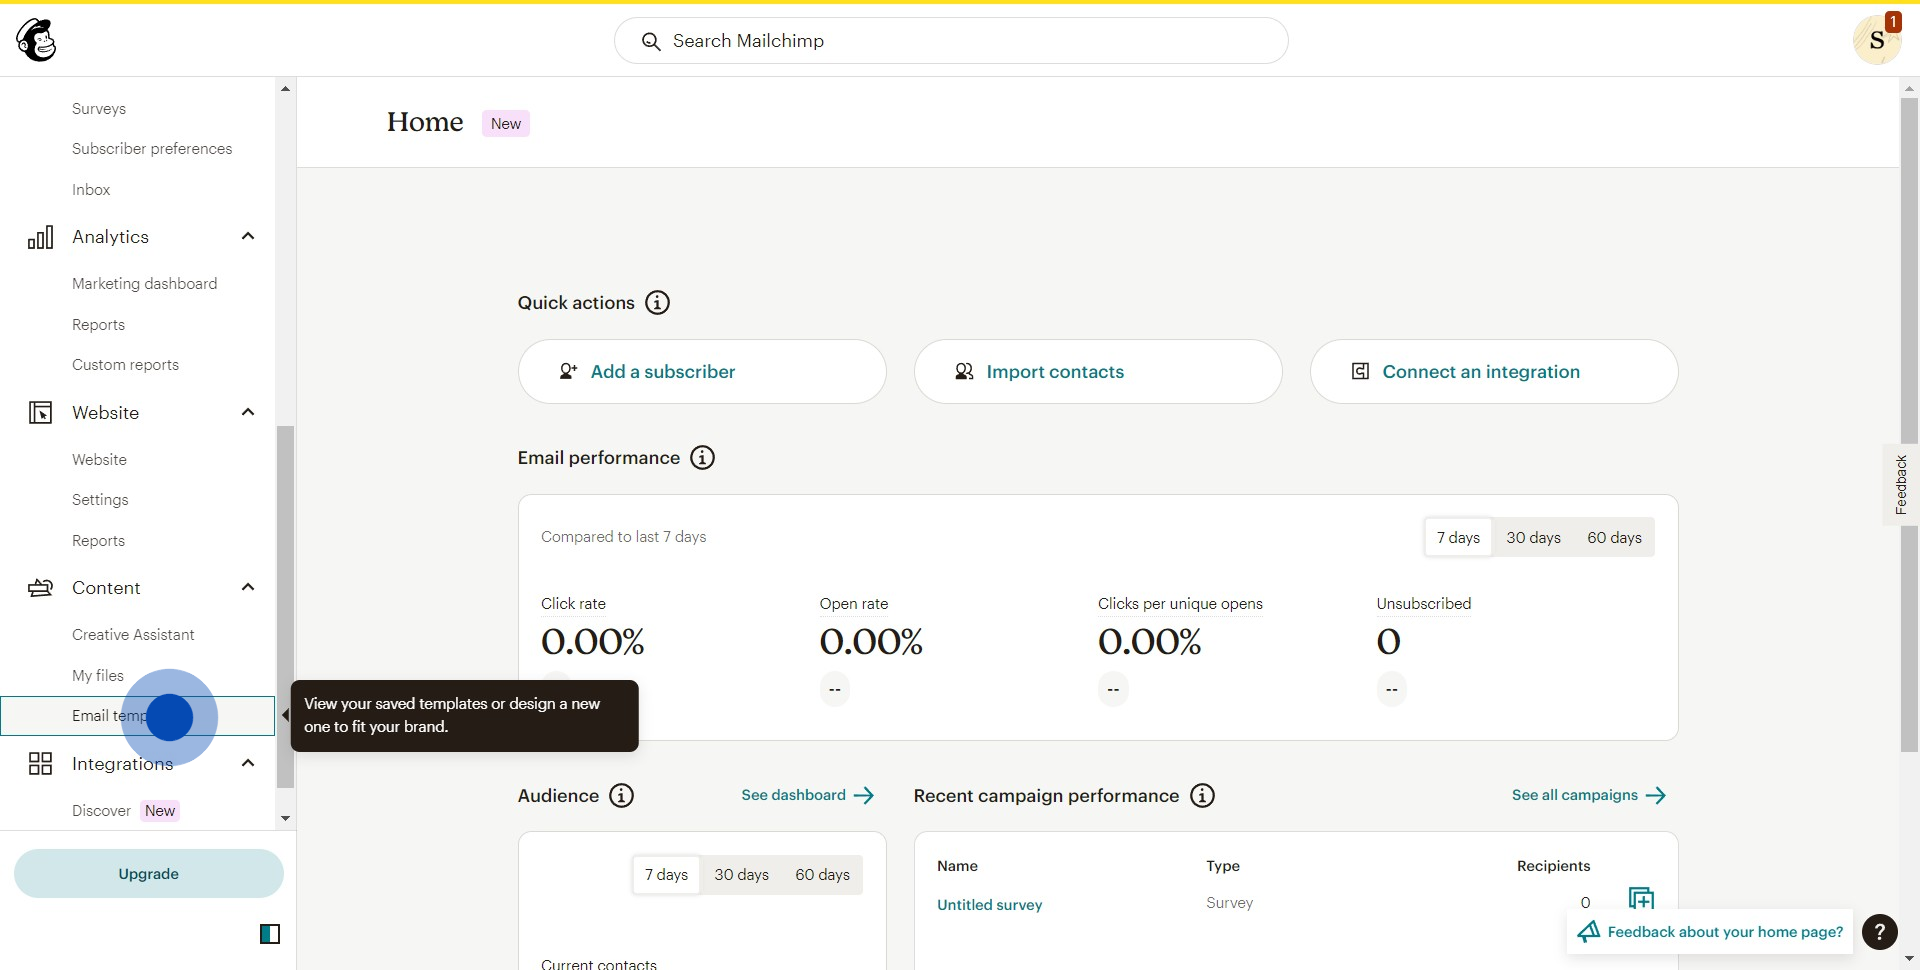Click the Upgrade button
The height and width of the screenshot is (970, 1920).
(149, 874)
